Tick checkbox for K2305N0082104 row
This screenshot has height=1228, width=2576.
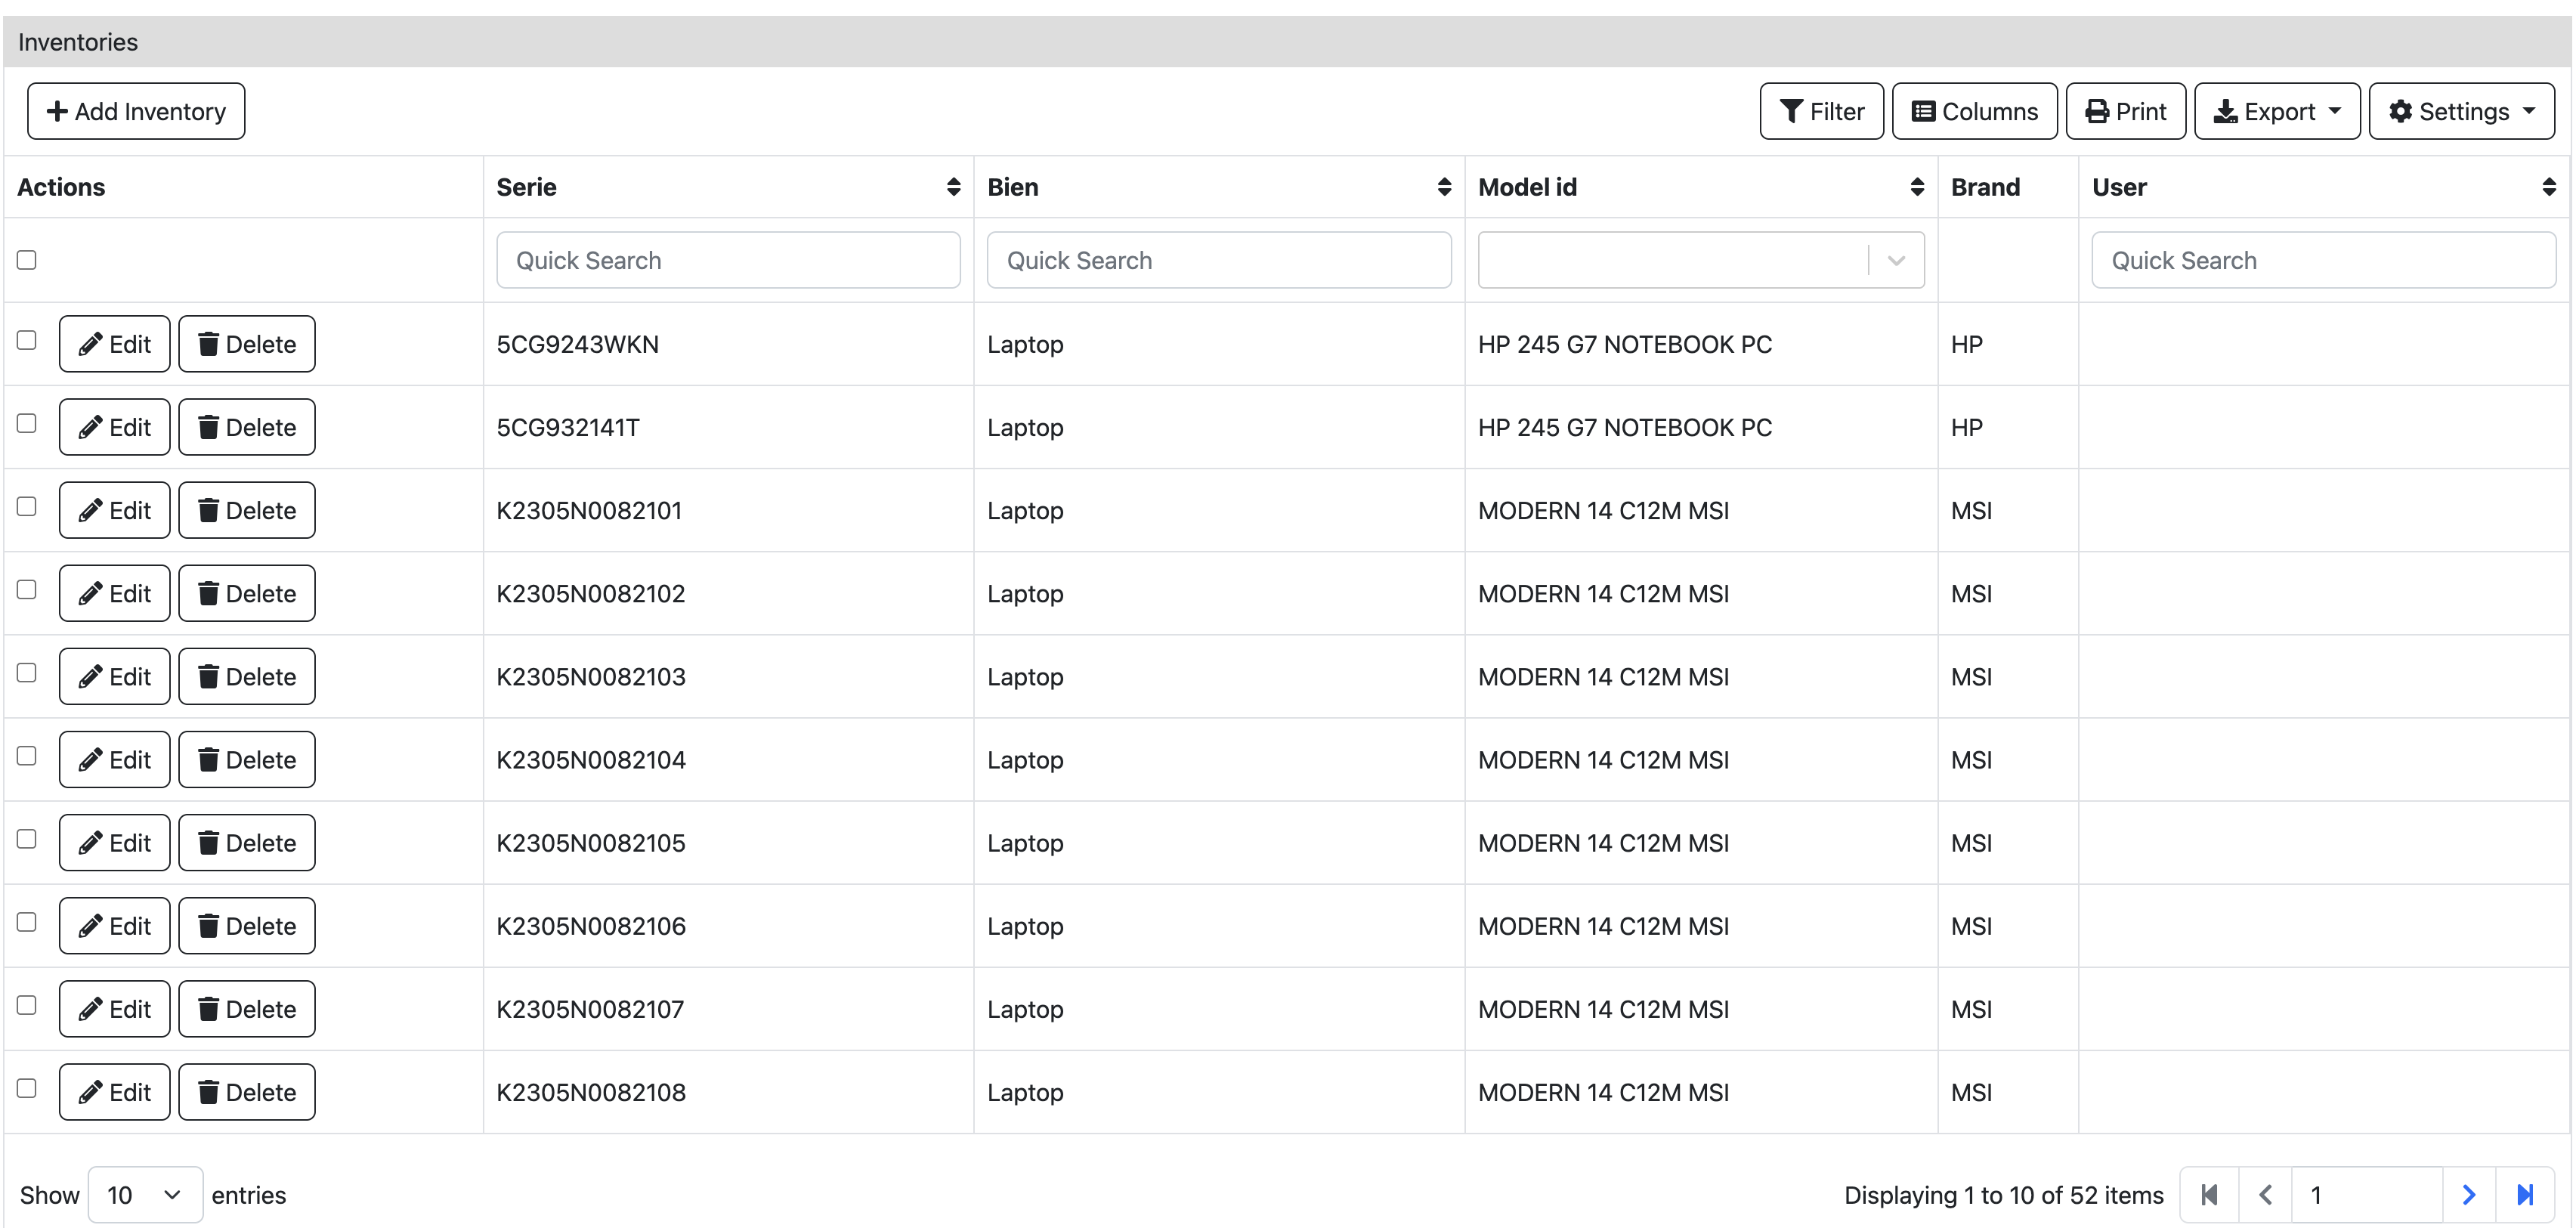pyautogui.click(x=27, y=756)
